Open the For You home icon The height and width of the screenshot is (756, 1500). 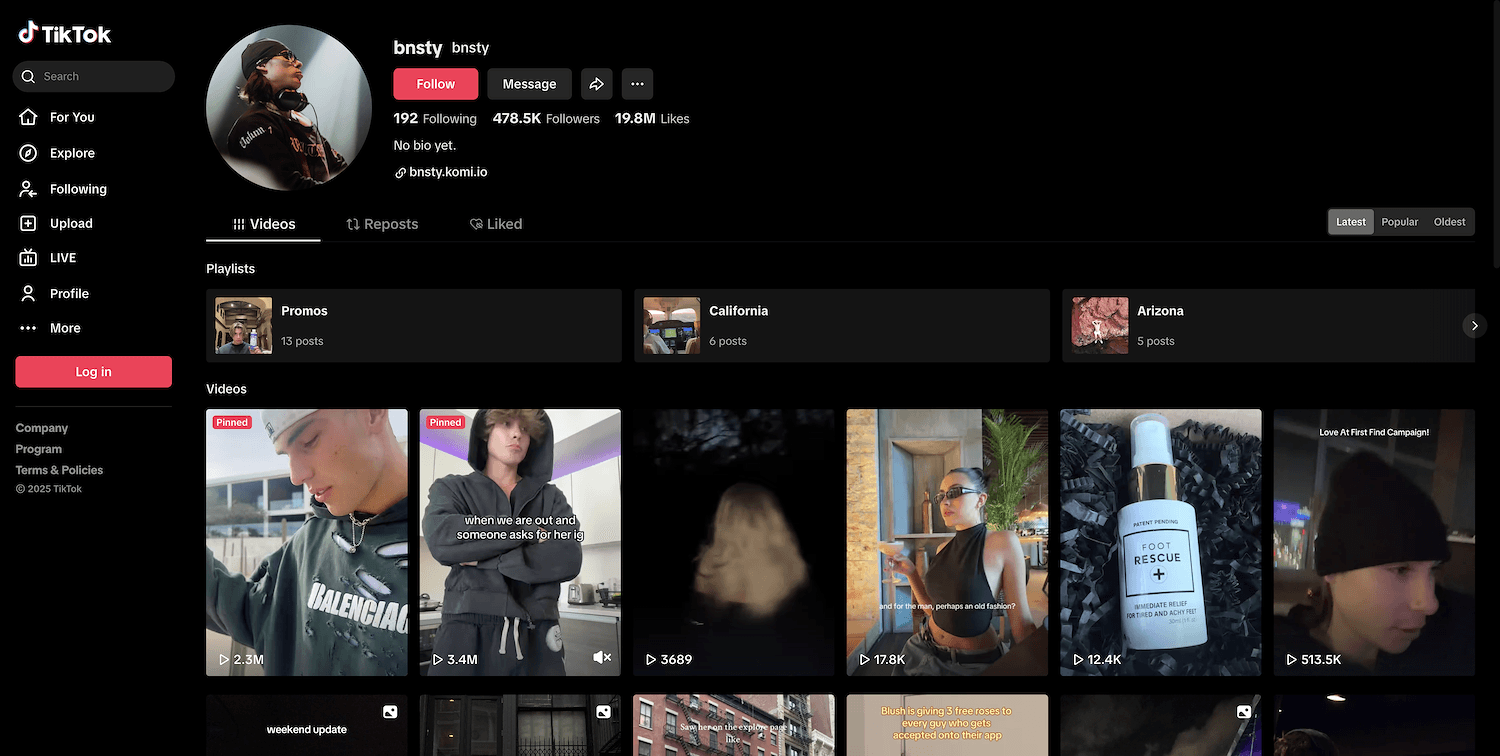click(29, 117)
